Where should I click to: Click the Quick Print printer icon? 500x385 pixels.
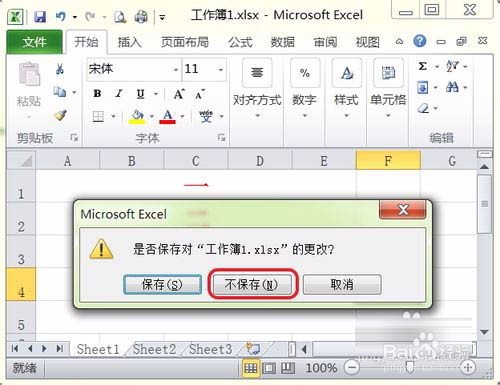coord(141,17)
